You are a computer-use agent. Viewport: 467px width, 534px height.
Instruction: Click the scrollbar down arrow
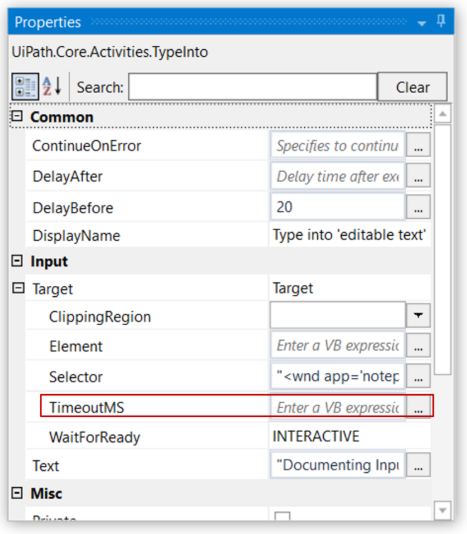[442, 510]
